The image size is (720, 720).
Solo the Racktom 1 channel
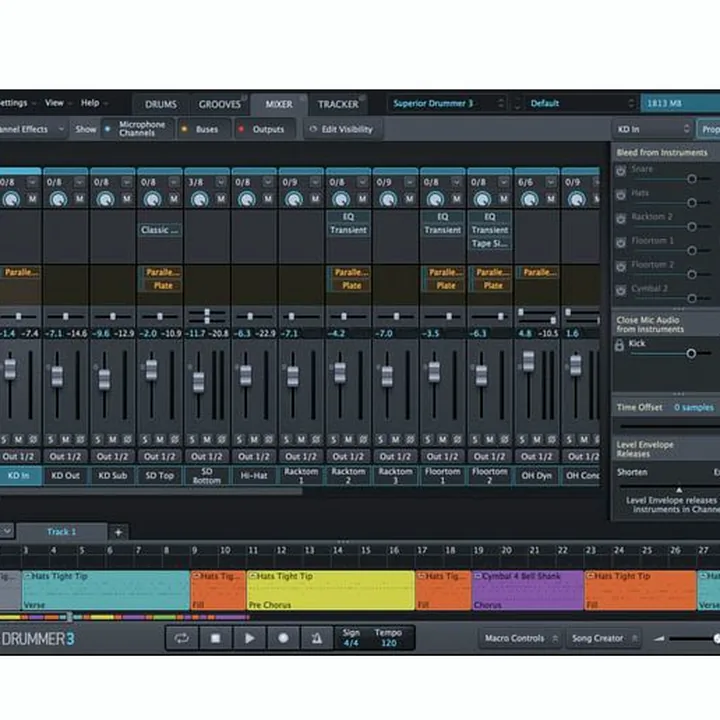coord(287,439)
